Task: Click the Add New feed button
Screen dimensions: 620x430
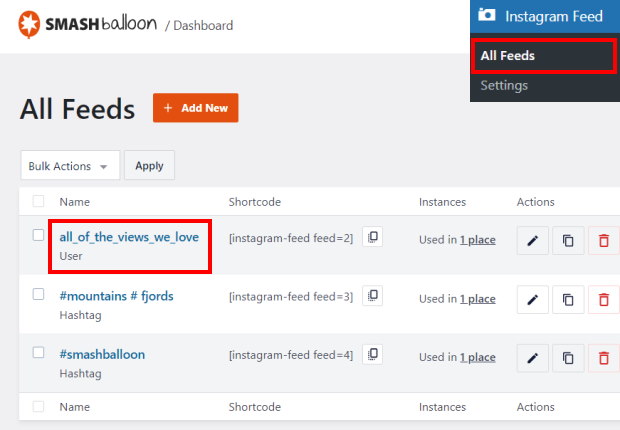Action: 196,108
